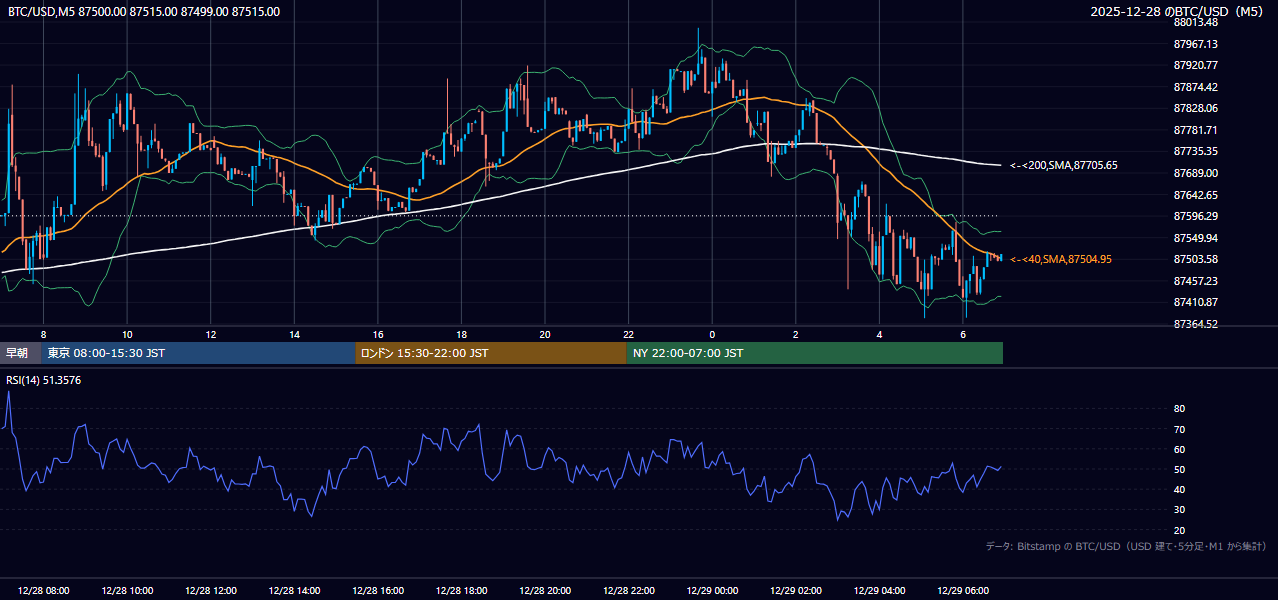The image size is (1278, 600).
Task: Click the RSI axis level 80
Action: click(x=1180, y=409)
